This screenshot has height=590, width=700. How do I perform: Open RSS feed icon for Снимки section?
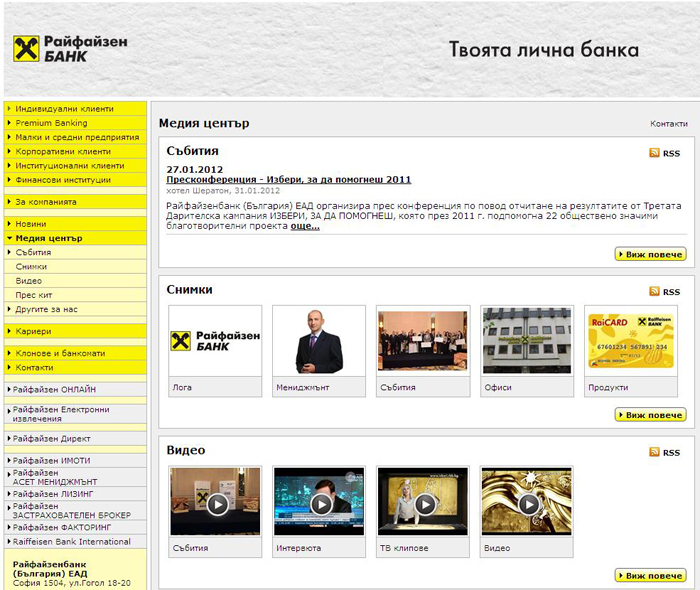point(654,291)
